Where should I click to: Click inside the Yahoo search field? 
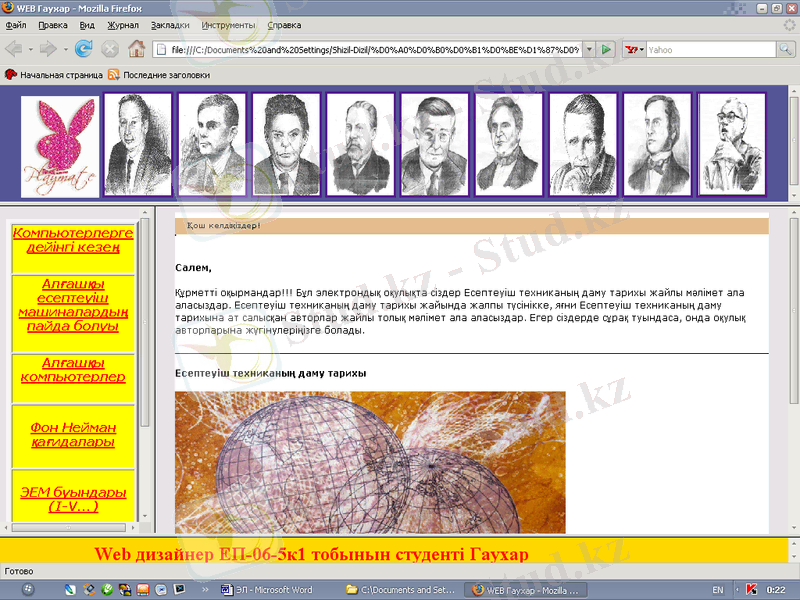[x=710, y=48]
